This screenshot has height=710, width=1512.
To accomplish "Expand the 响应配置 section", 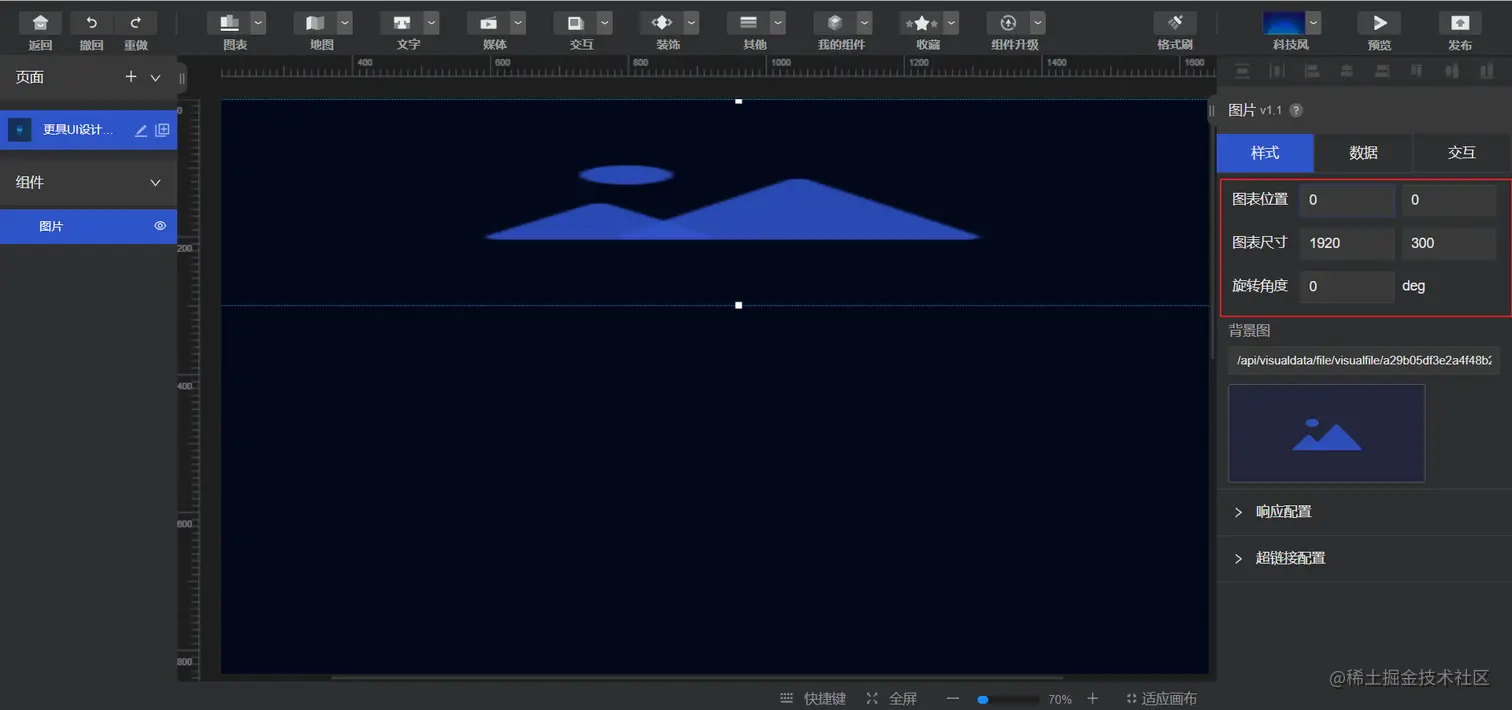I will (x=1364, y=512).
